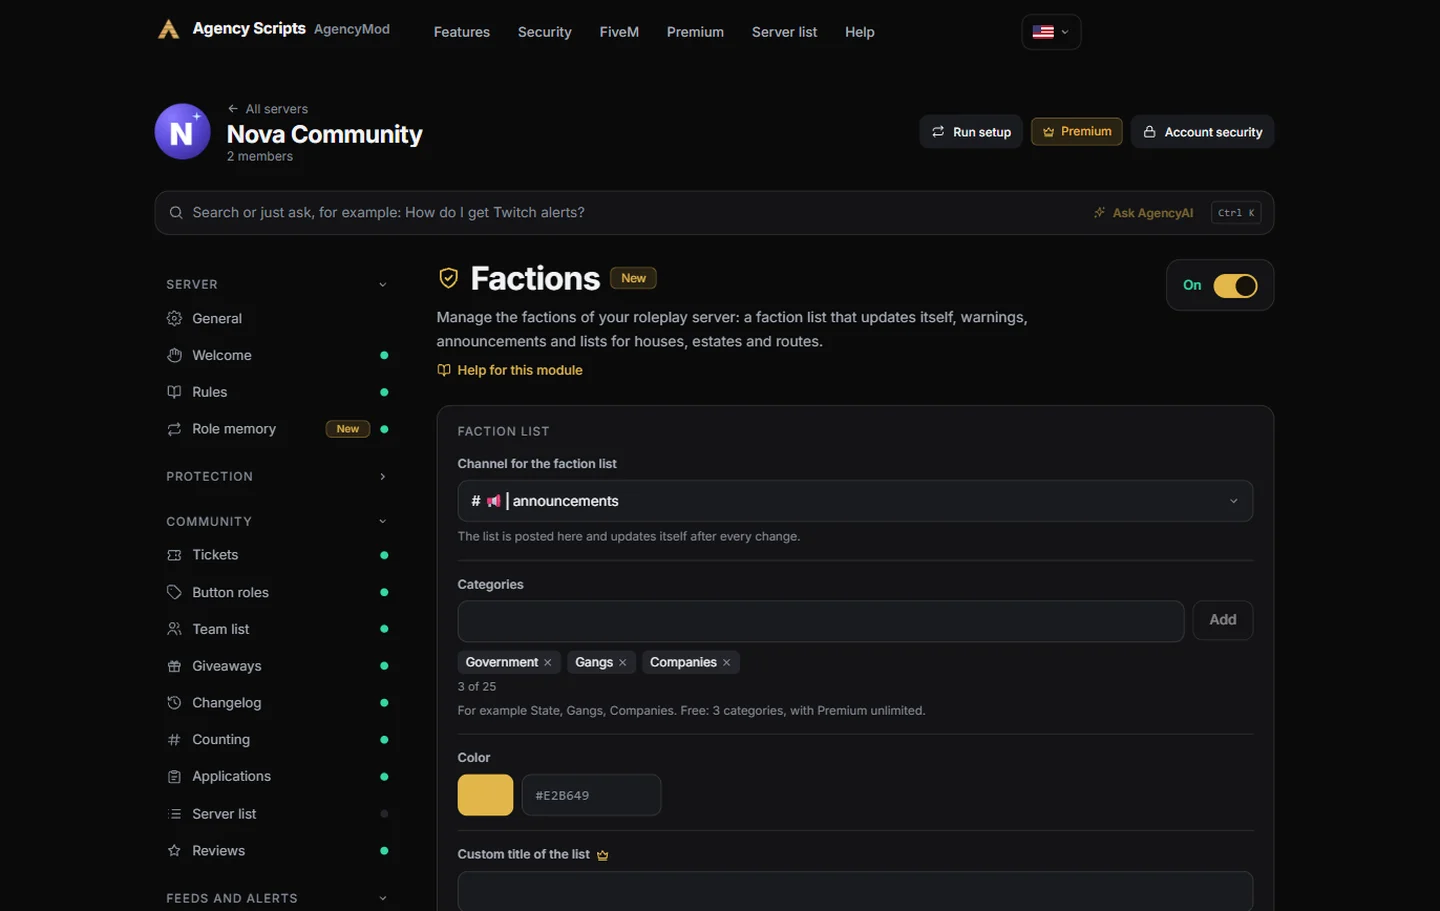Open the language flag selector
The height and width of the screenshot is (911, 1440).
pyautogui.click(x=1051, y=32)
